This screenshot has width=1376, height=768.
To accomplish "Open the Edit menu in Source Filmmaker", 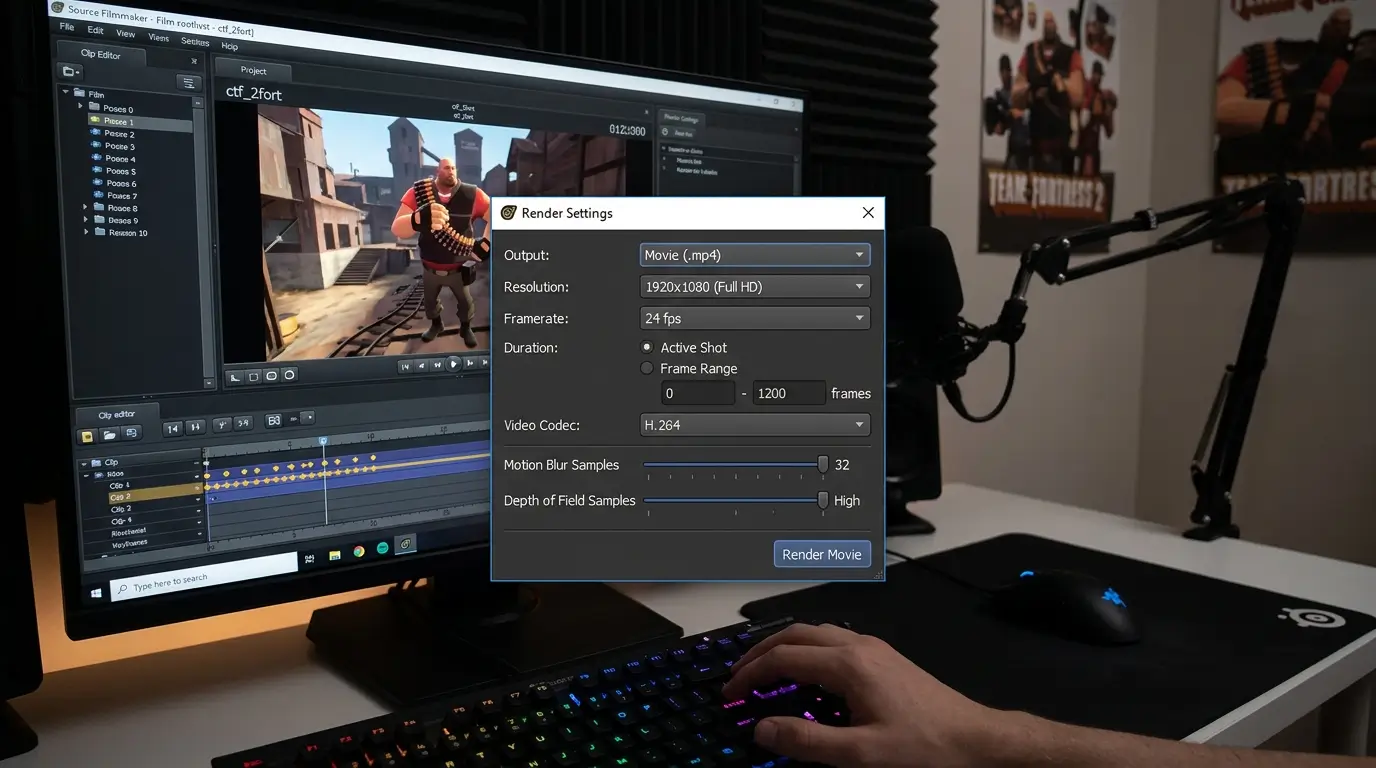I will (x=95, y=30).
